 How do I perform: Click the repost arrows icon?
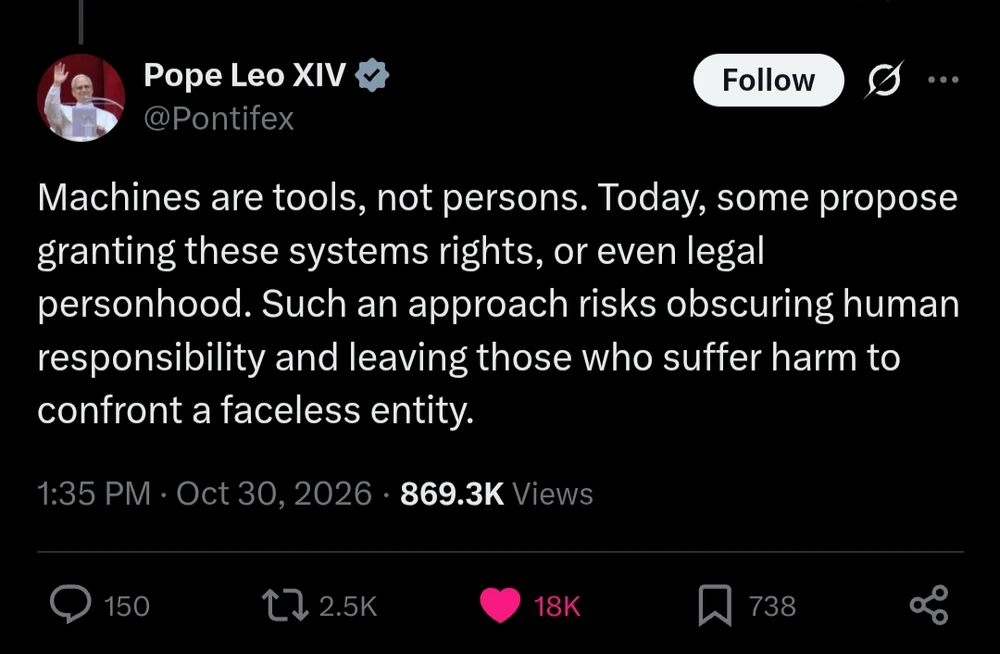286,605
